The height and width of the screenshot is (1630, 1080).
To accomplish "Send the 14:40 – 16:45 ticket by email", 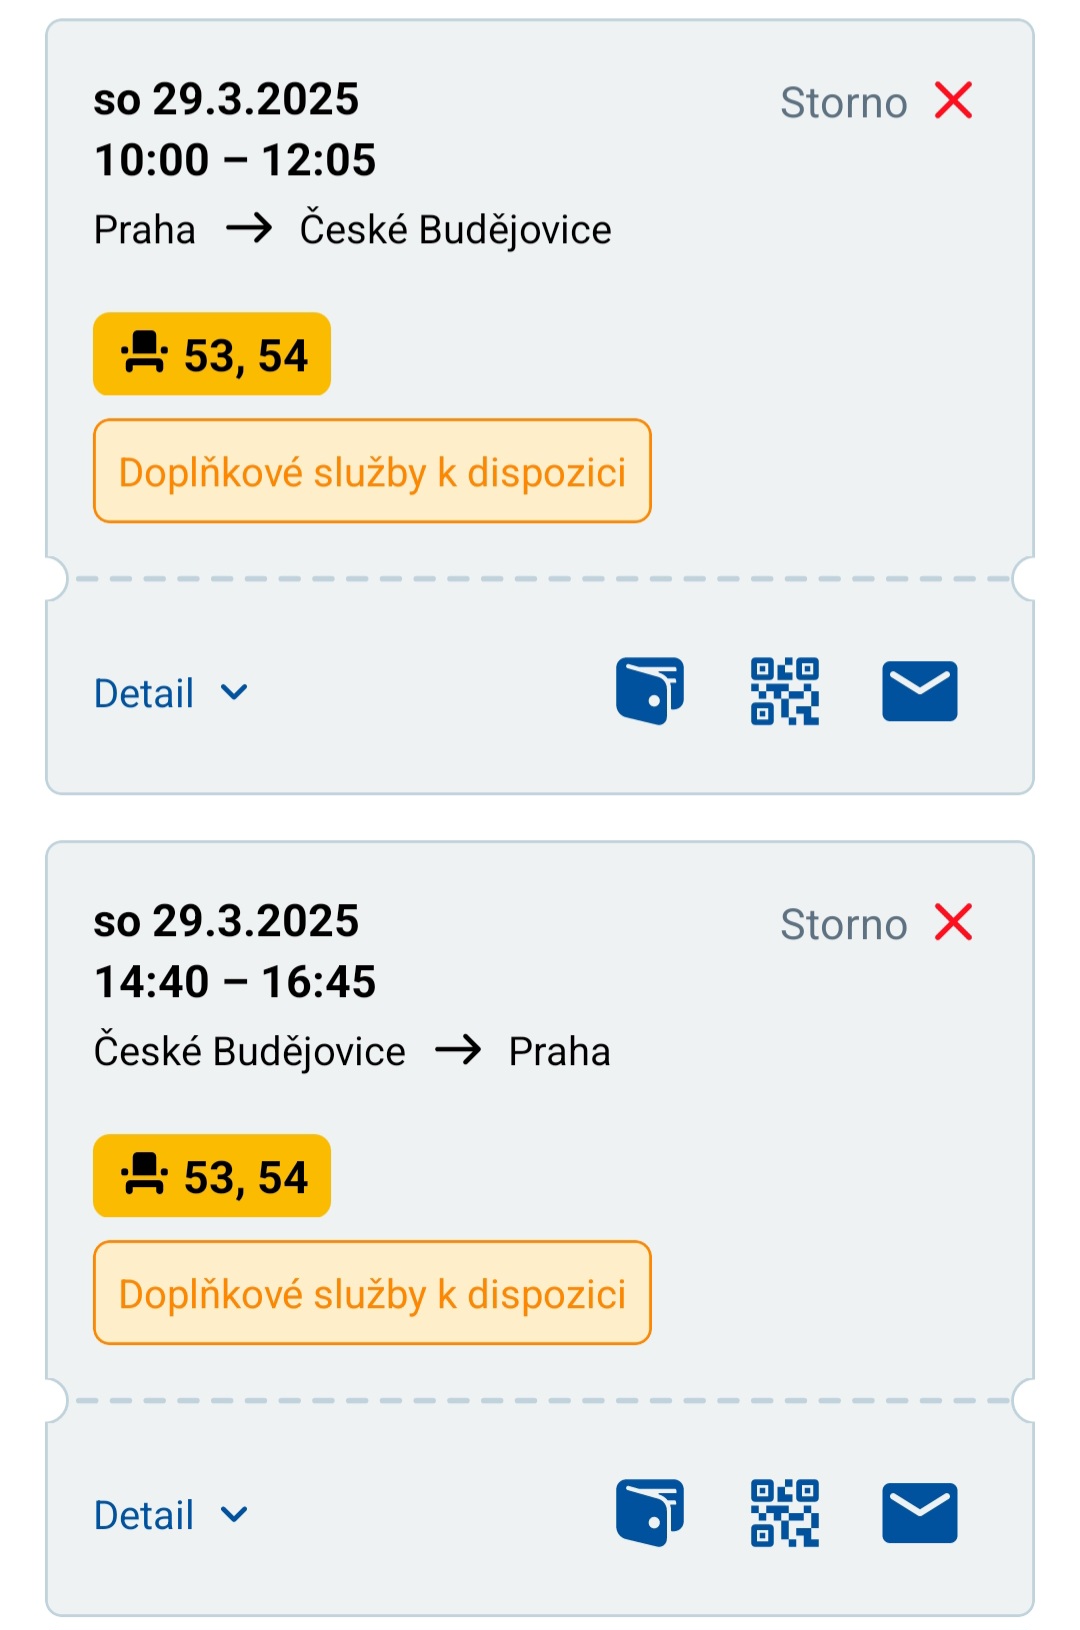I will [920, 1513].
